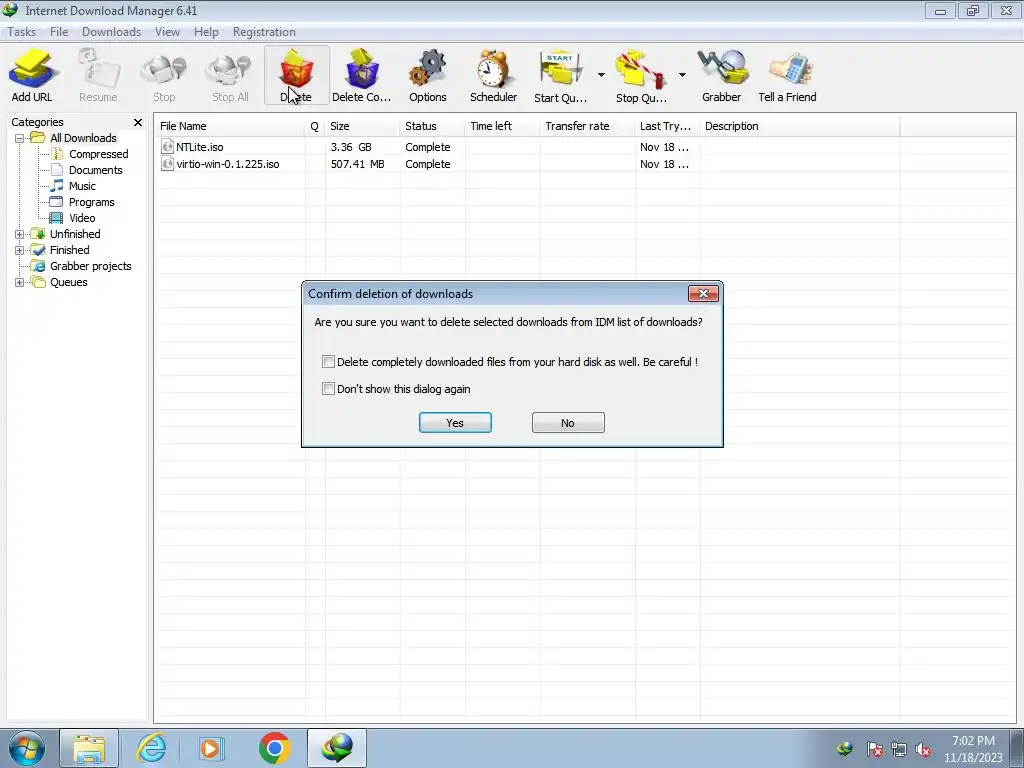1024x768 pixels.
Task: Sort by Status column header
Action: tap(432, 126)
